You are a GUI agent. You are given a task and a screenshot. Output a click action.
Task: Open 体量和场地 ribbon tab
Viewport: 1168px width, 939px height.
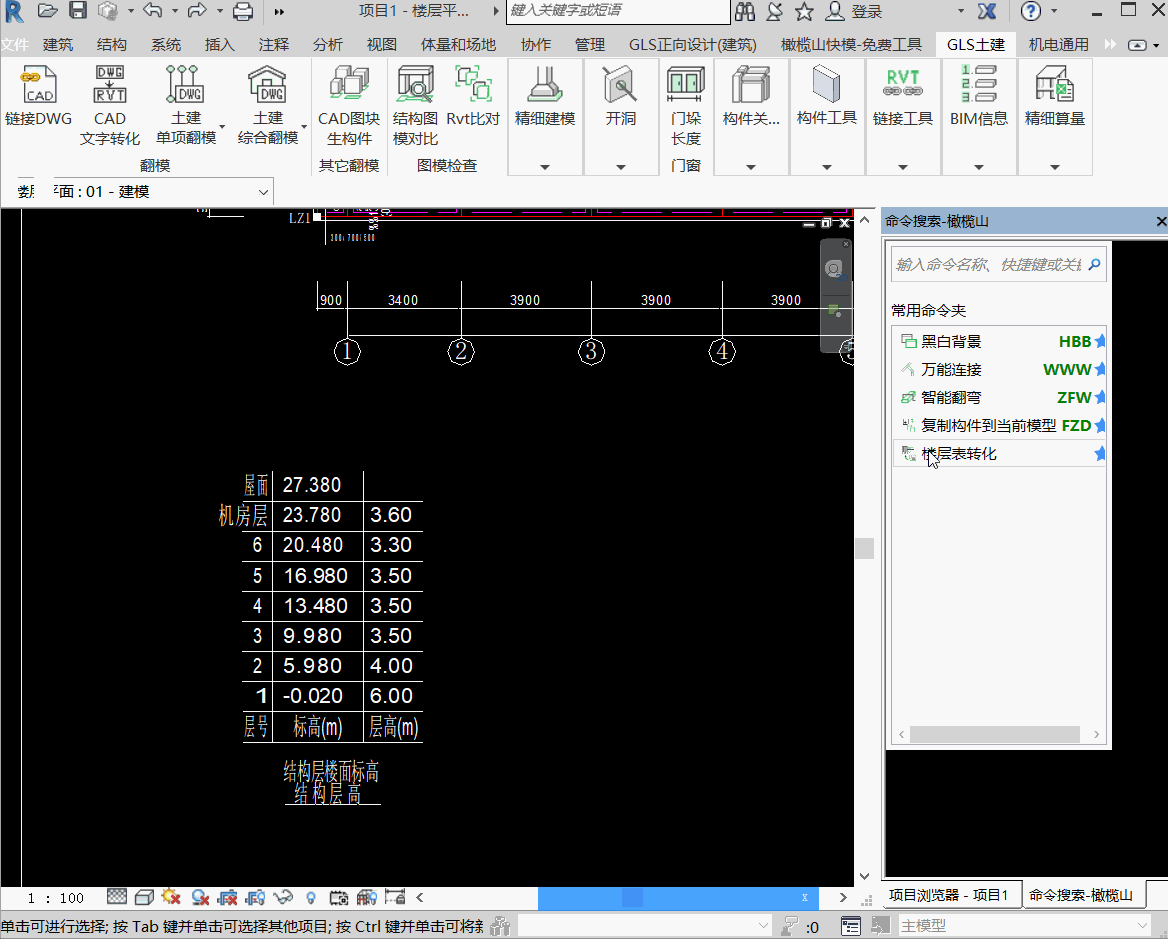click(458, 45)
